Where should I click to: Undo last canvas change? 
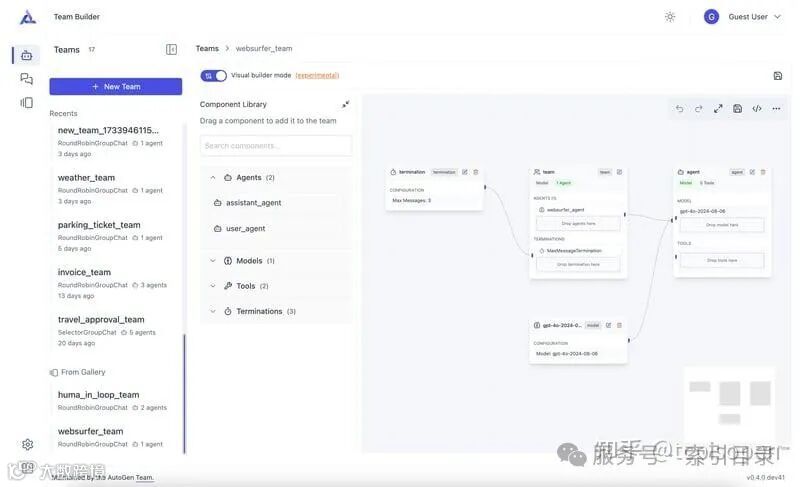coord(680,109)
